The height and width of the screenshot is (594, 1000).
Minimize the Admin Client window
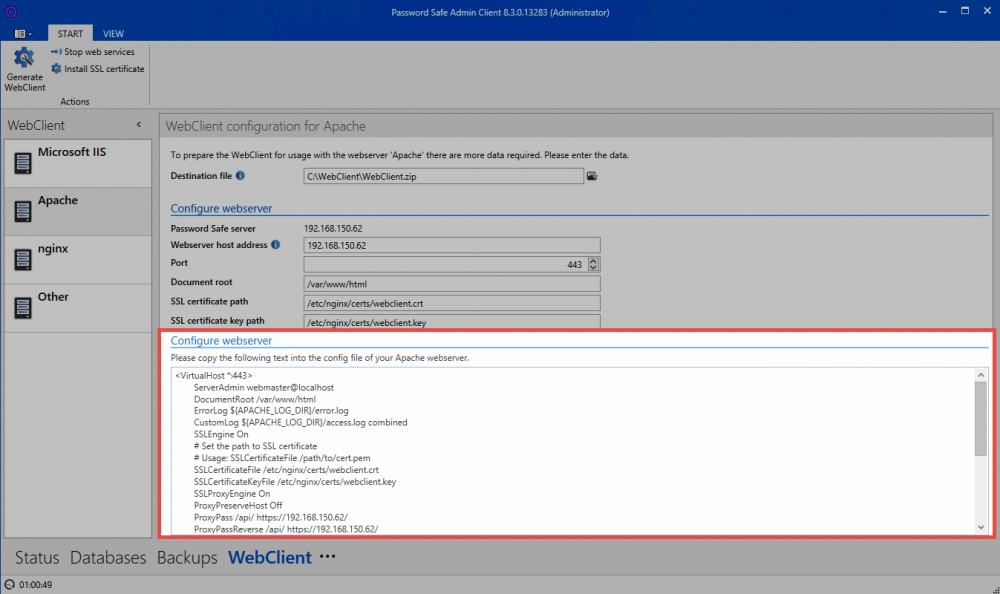(x=943, y=11)
